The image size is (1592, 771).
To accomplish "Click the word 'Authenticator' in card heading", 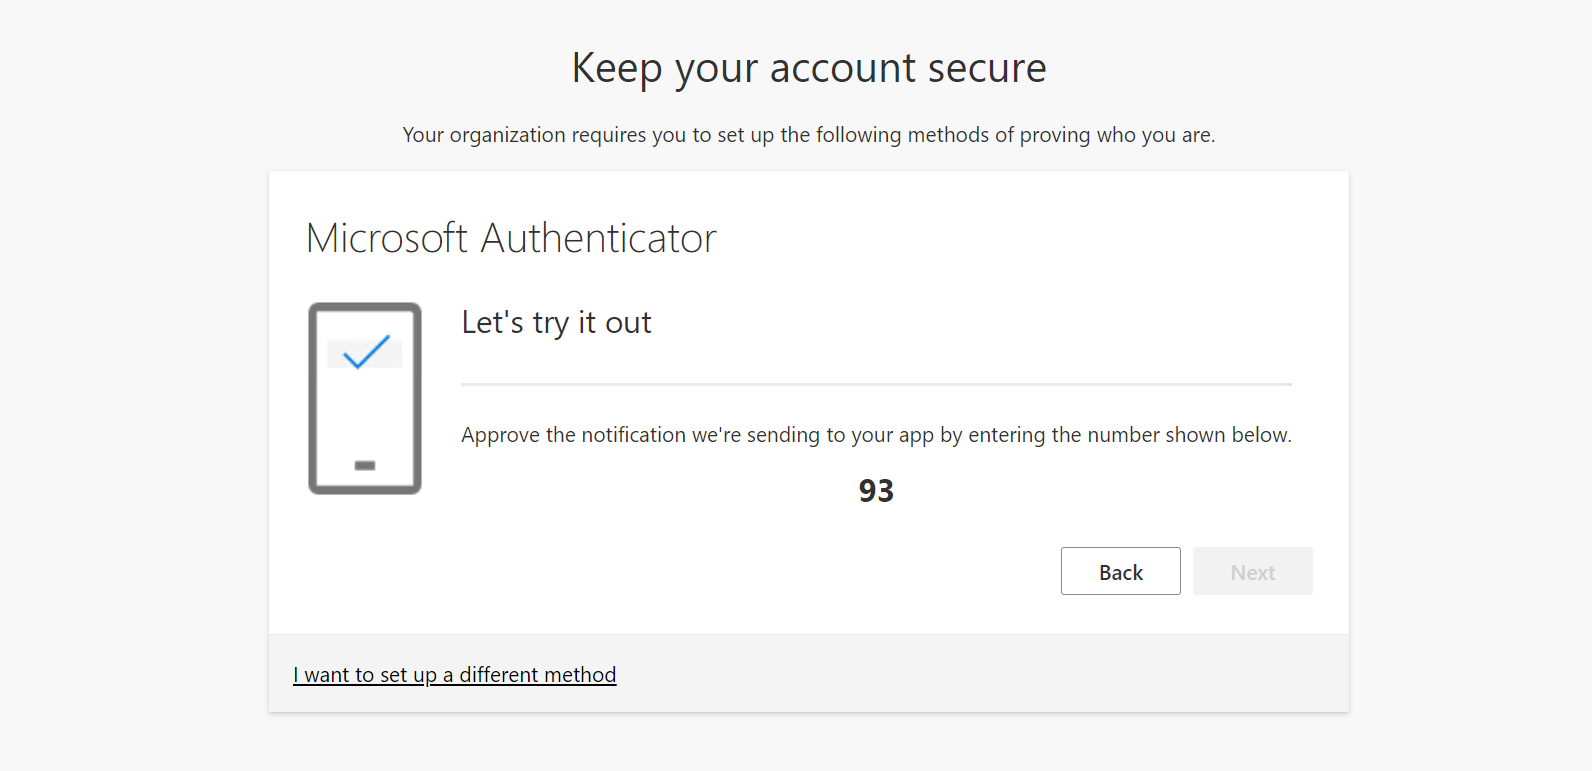I will (x=599, y=238).
